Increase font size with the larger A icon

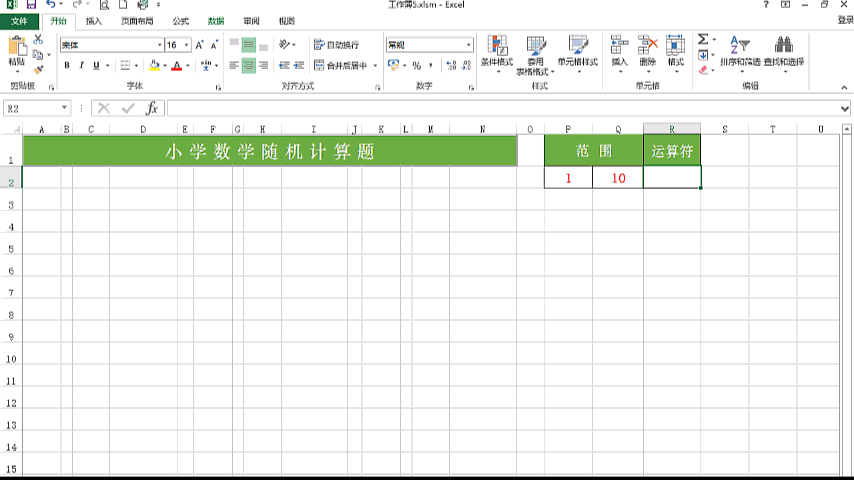[x=199, y=45]
